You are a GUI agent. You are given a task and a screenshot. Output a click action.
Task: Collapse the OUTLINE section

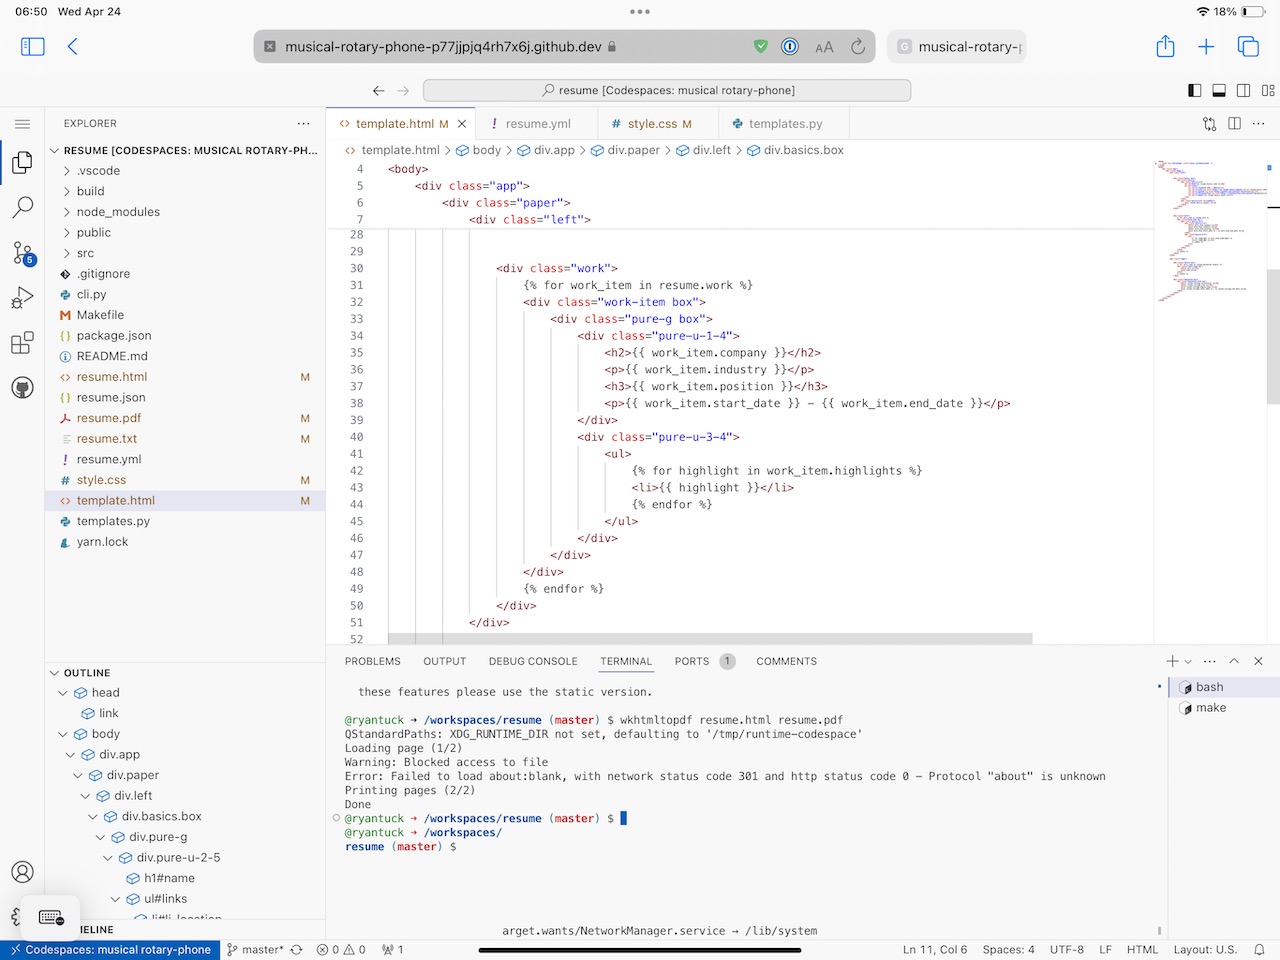[87, 673]
